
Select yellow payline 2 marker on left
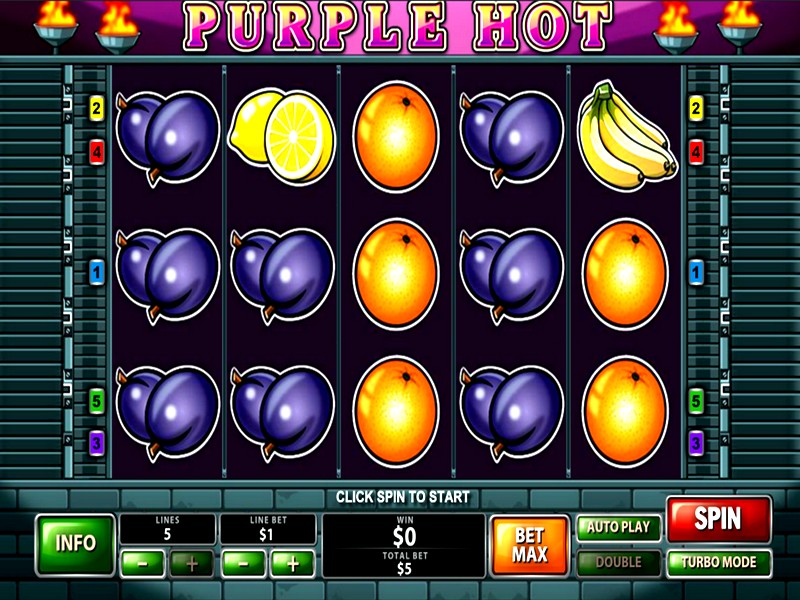96,108
